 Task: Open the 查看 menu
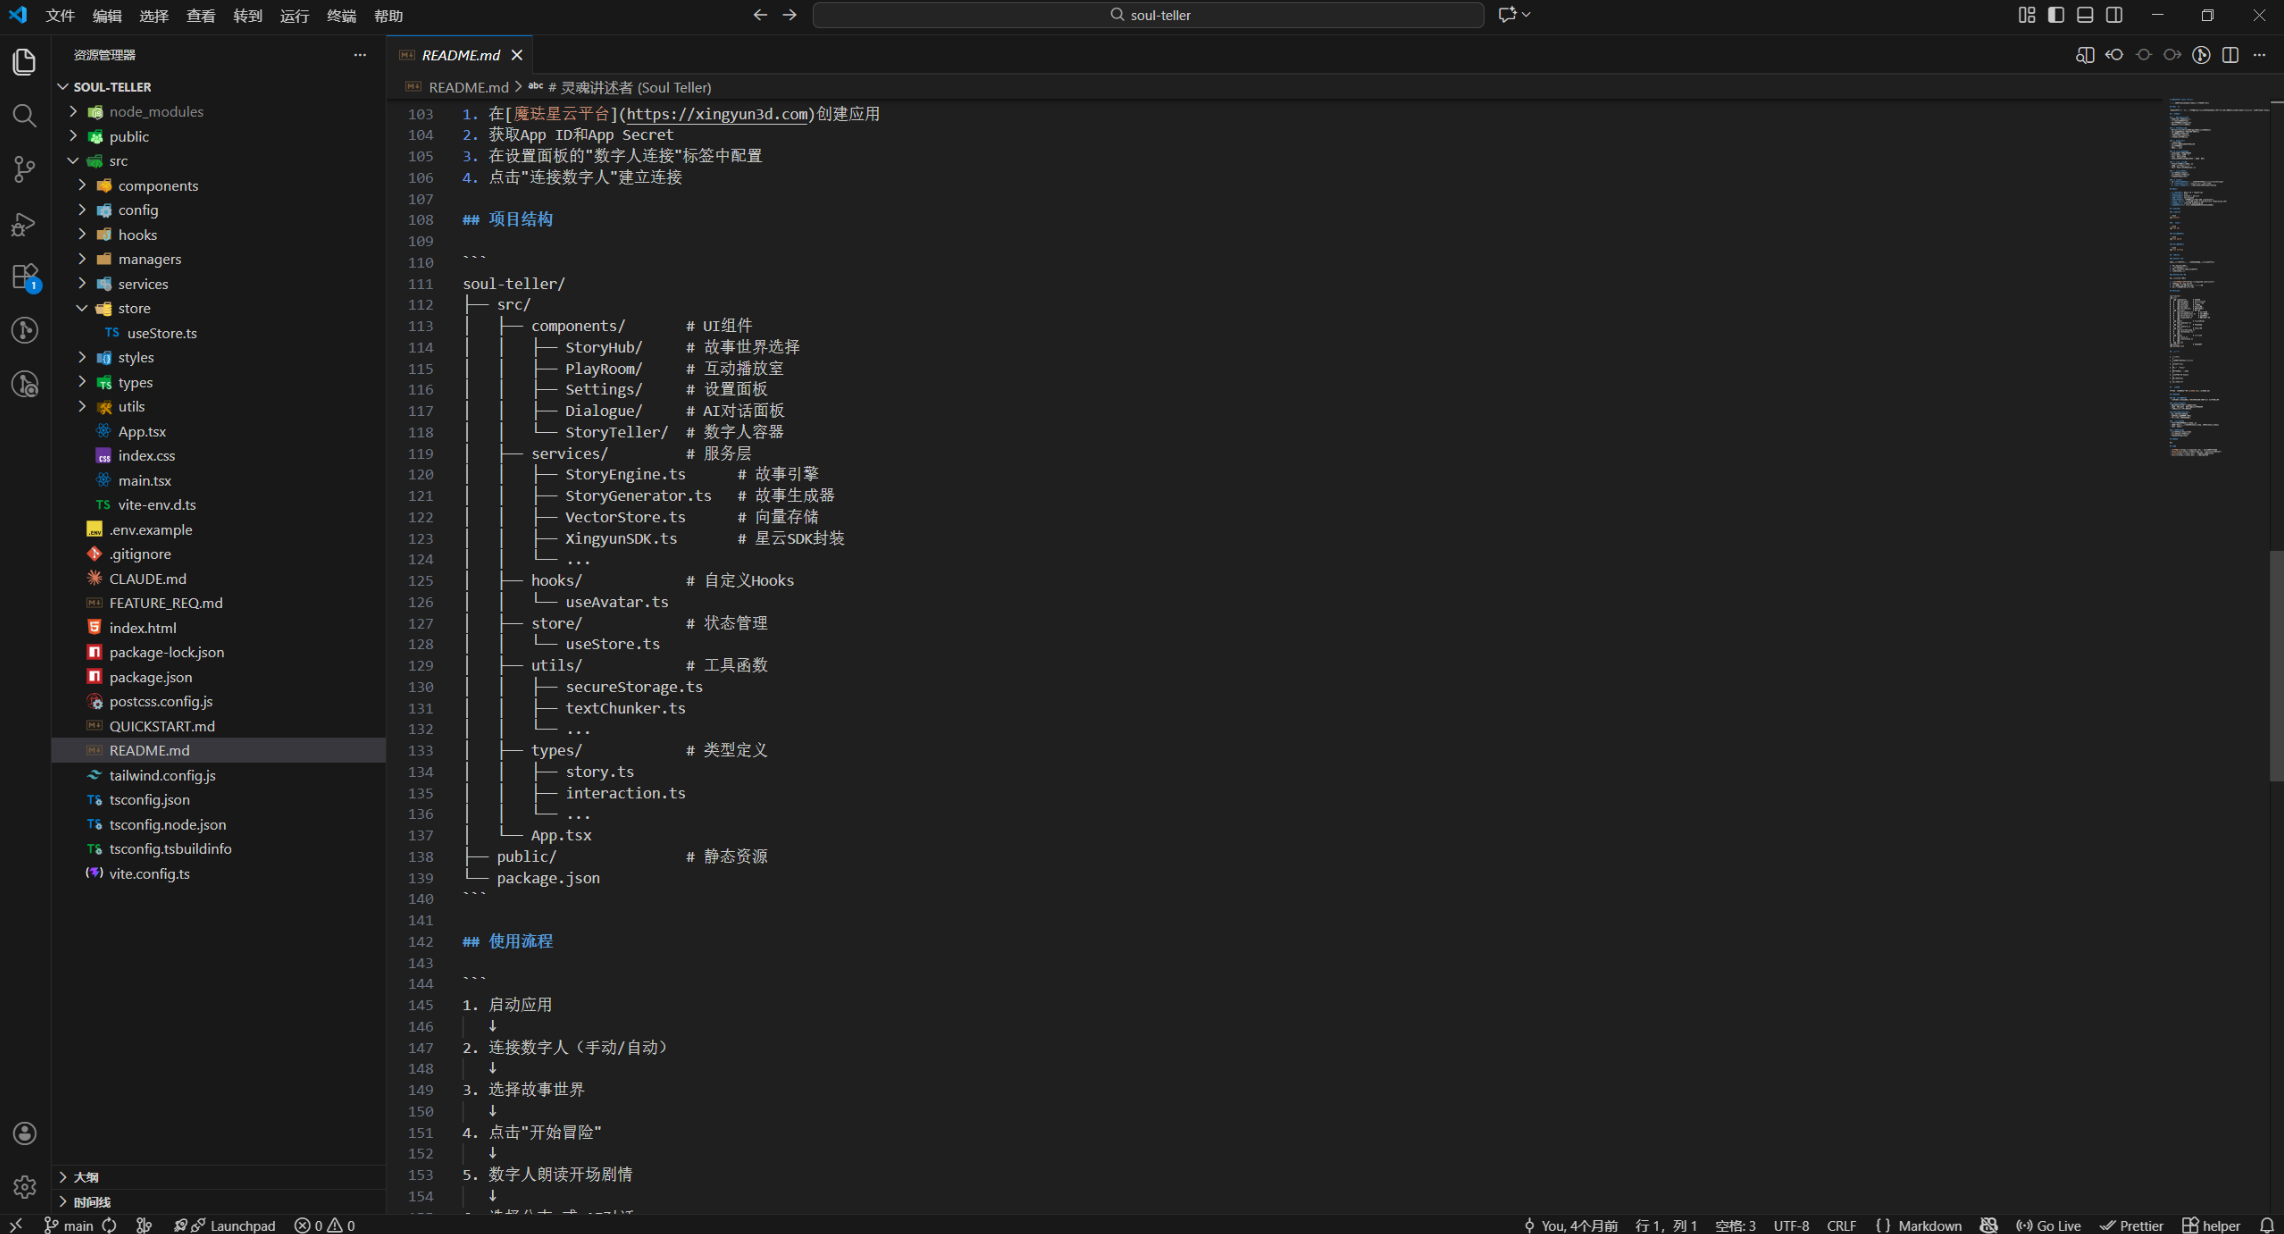200,16
